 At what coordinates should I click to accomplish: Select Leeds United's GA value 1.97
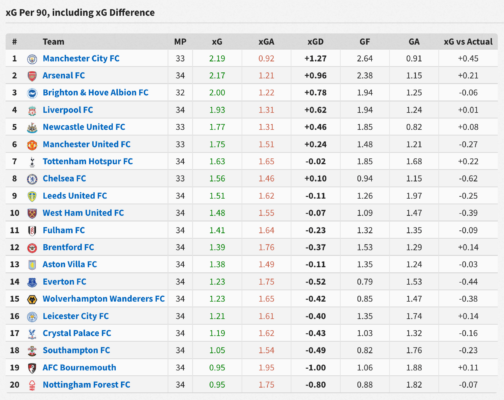point(414,196)
